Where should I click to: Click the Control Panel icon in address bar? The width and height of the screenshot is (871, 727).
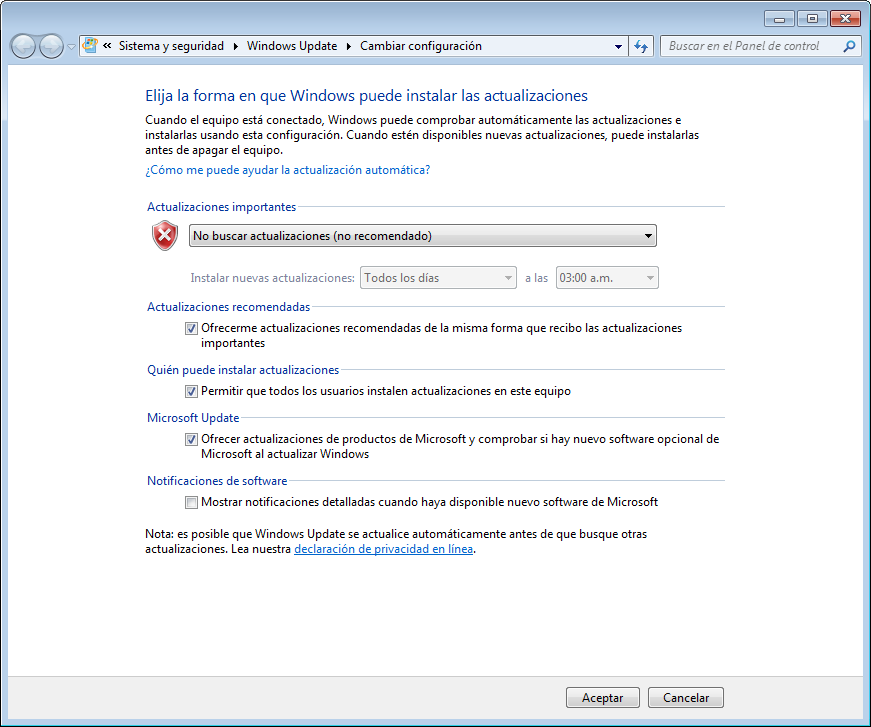(x=90, y=46)
